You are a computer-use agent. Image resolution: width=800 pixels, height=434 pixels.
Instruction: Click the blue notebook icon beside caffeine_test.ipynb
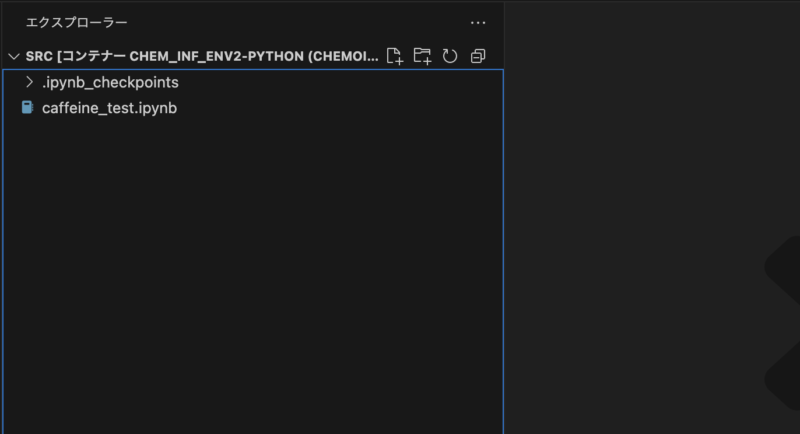(28, 108)
